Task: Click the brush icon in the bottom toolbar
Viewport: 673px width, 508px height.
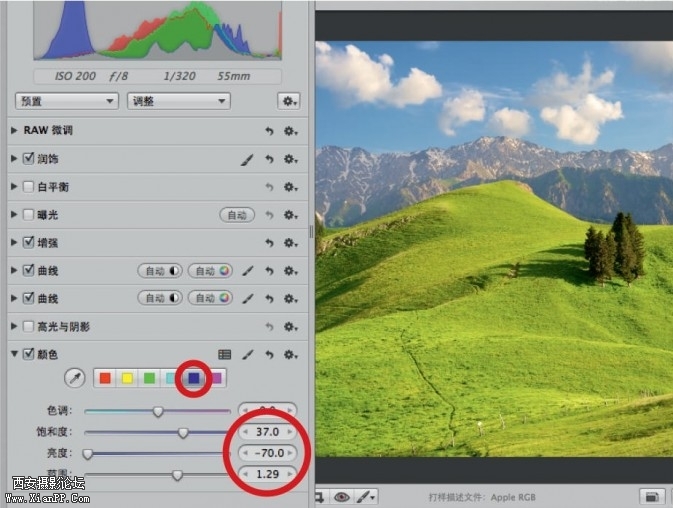Action: tap(365, 496)
